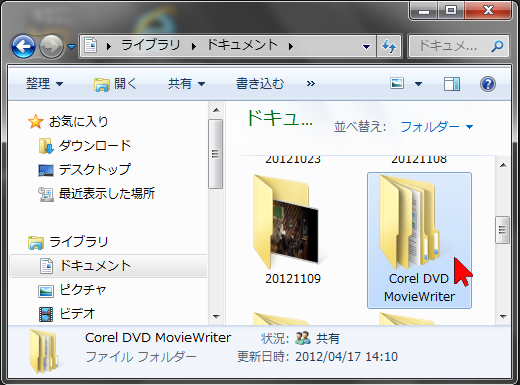Click the 開く toolbar button
520x385 pixels.
[115, 83]
